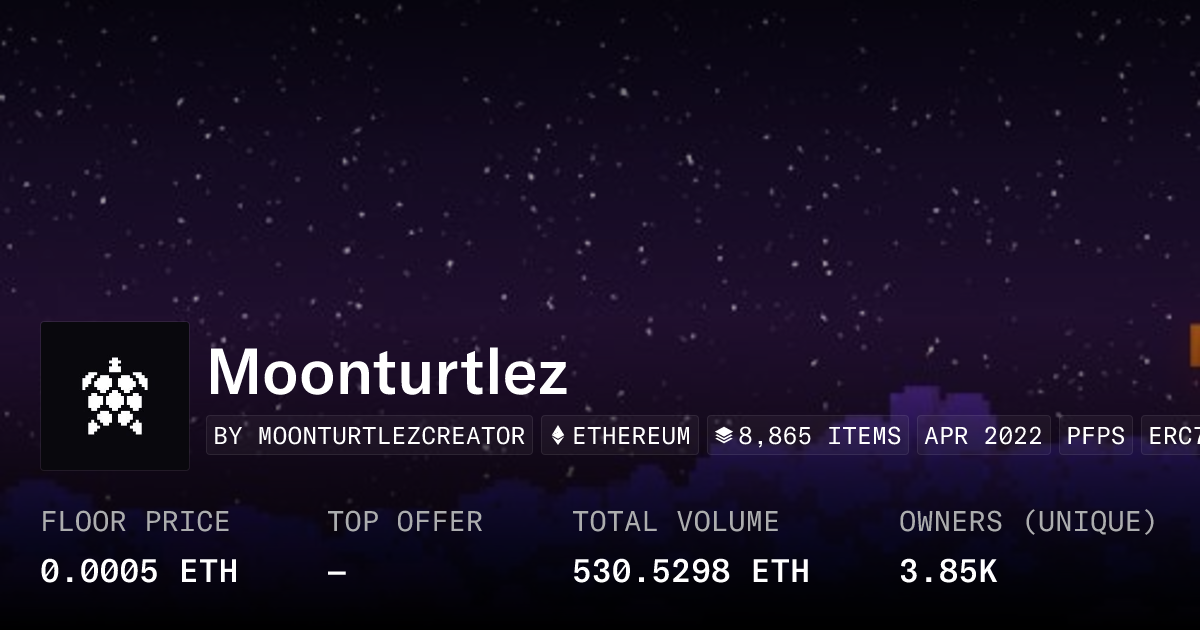Click the FLOOR PRICE label
Viewport: 1200px width, 630px height.
tap(135, 522)
